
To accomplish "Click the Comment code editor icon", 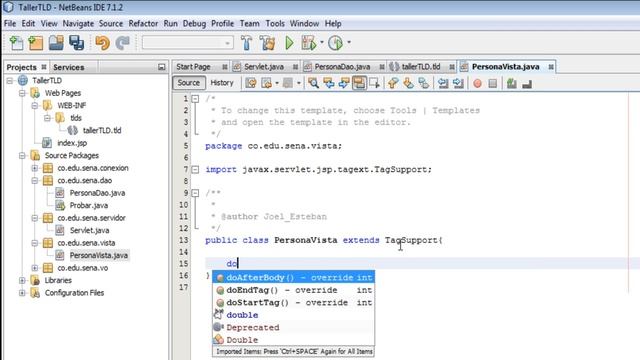I will point(511,83).
